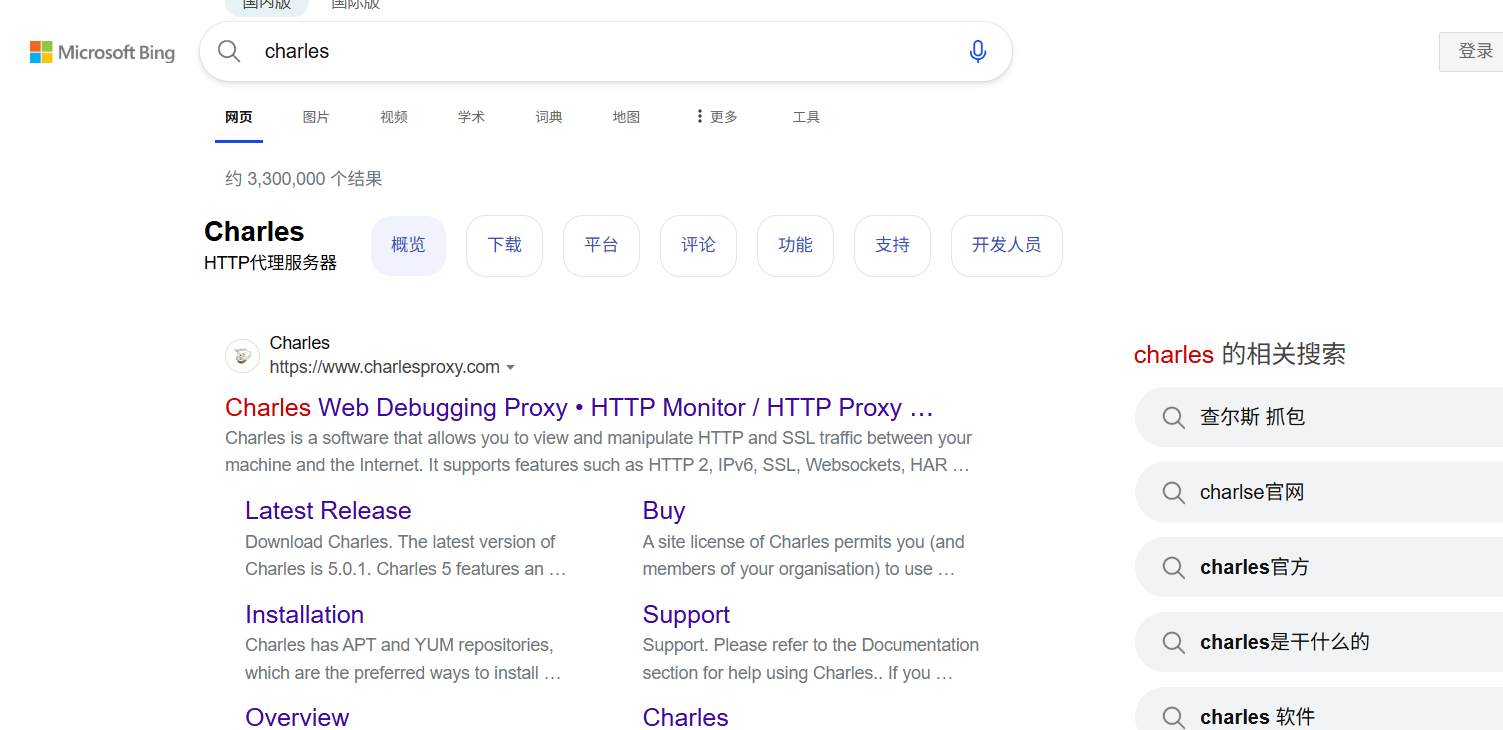Open the three-dot 更多 menu
This screenshot has height=730, width=1503.
[x=716, y=117]
